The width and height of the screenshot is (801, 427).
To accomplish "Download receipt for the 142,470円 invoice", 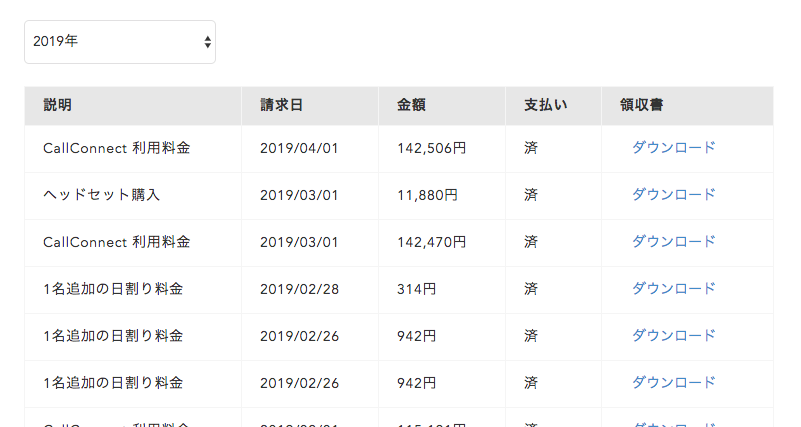I will (673, 242).
